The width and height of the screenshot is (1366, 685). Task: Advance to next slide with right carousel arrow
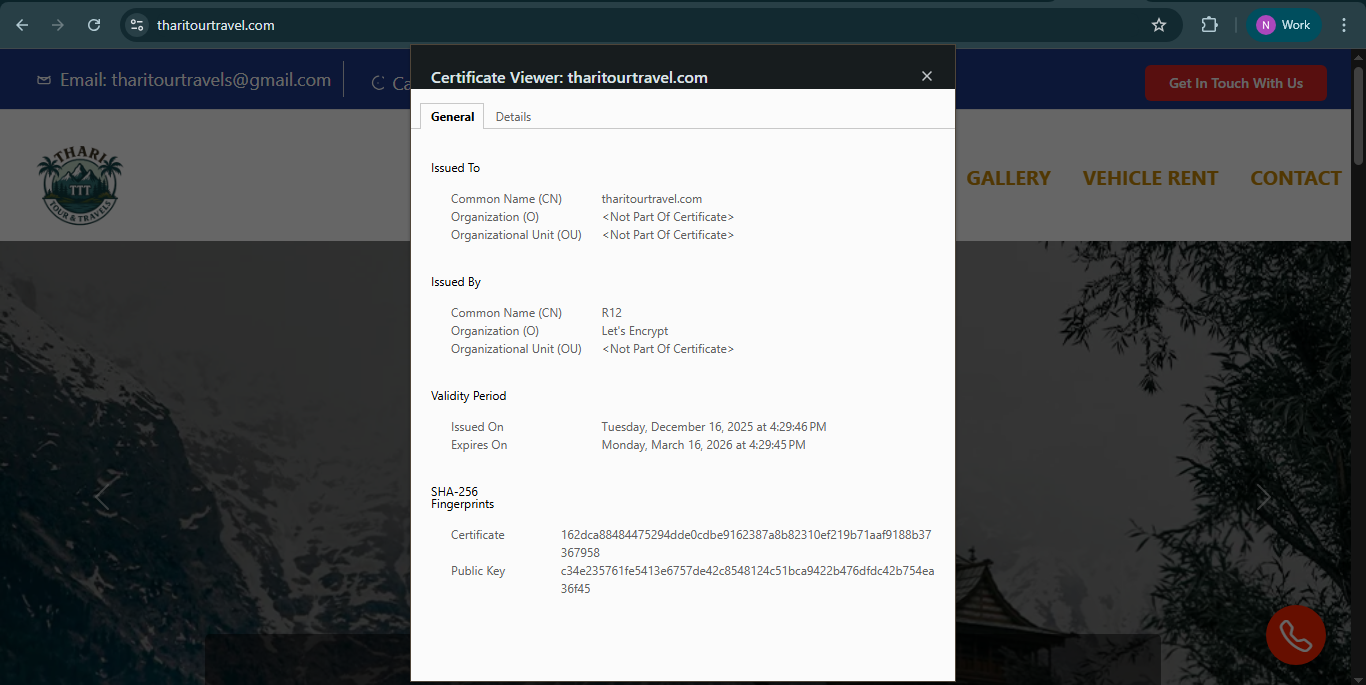(1264, 497)
